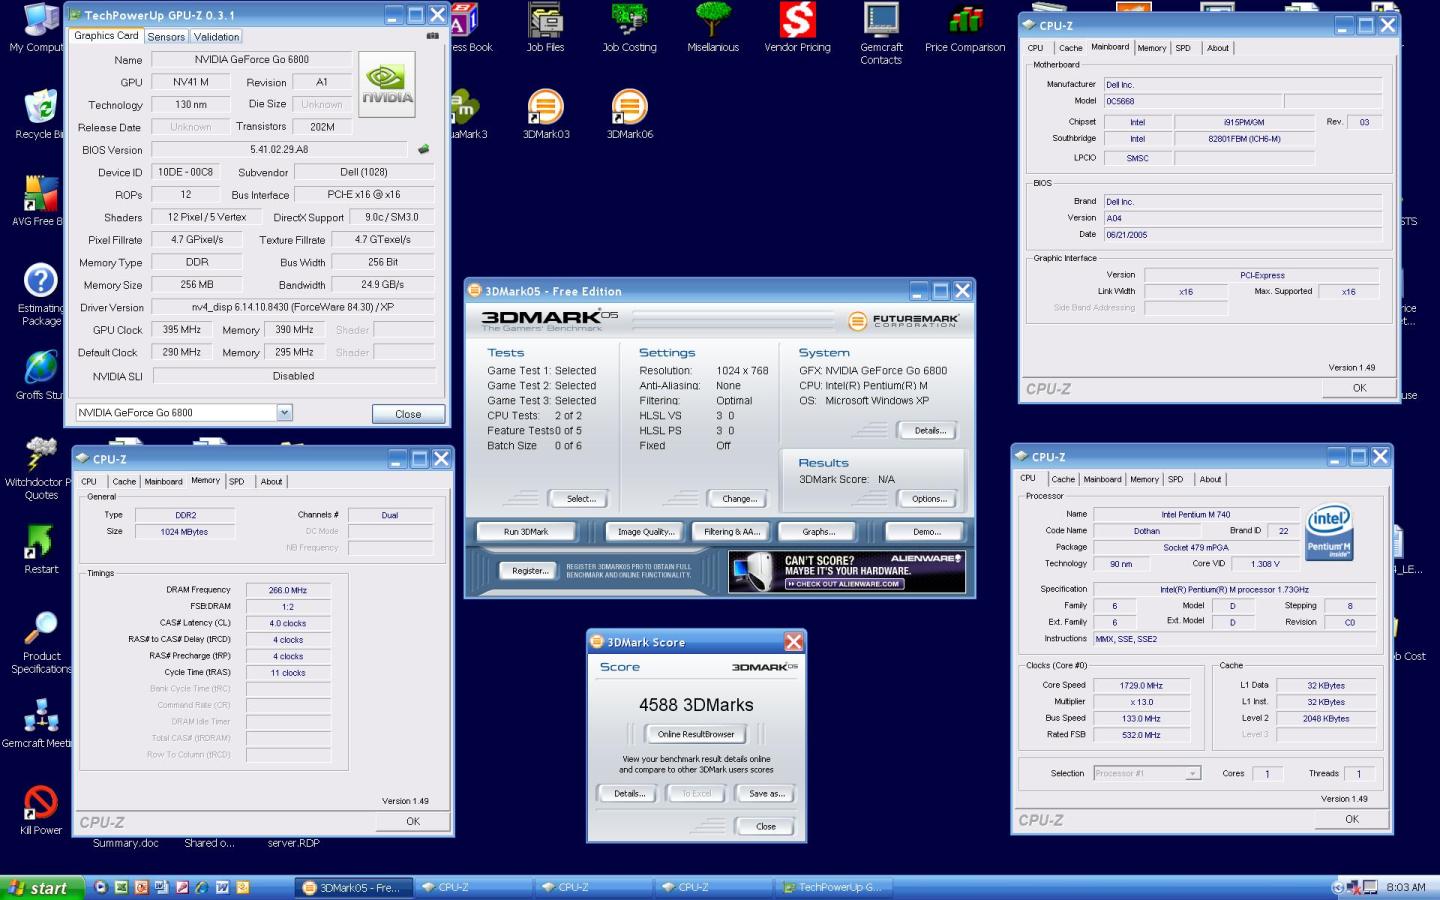The width and height of the screenshot is (1440, 900).
Task: Open the Product Specifications desktop icon
Action: coord(40,628)
